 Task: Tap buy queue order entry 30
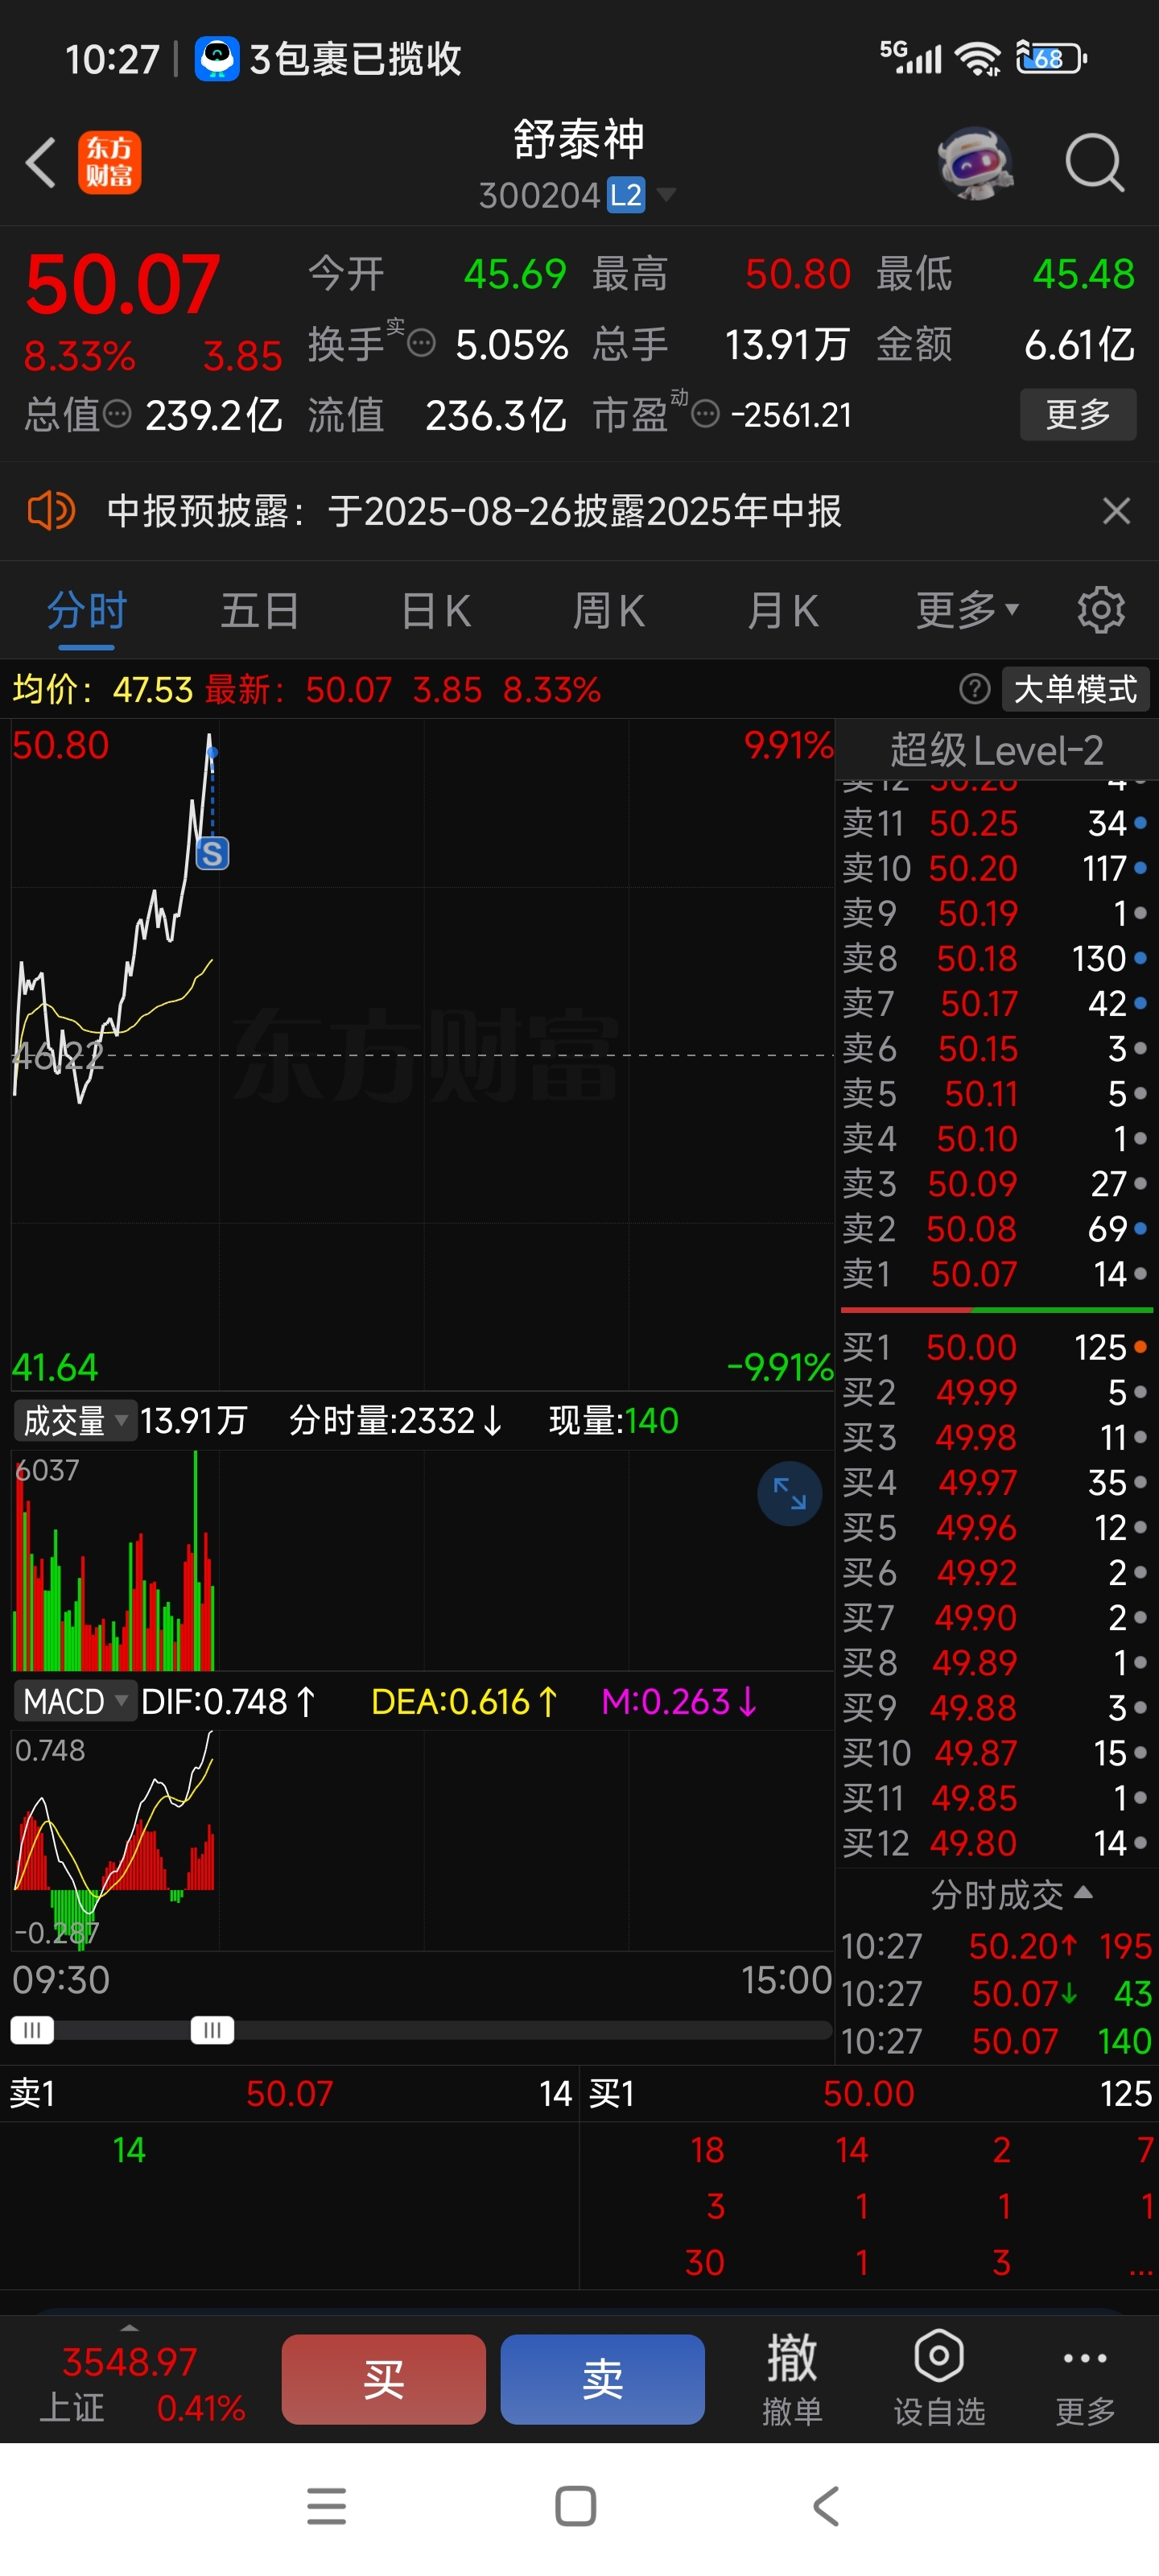705,2262
